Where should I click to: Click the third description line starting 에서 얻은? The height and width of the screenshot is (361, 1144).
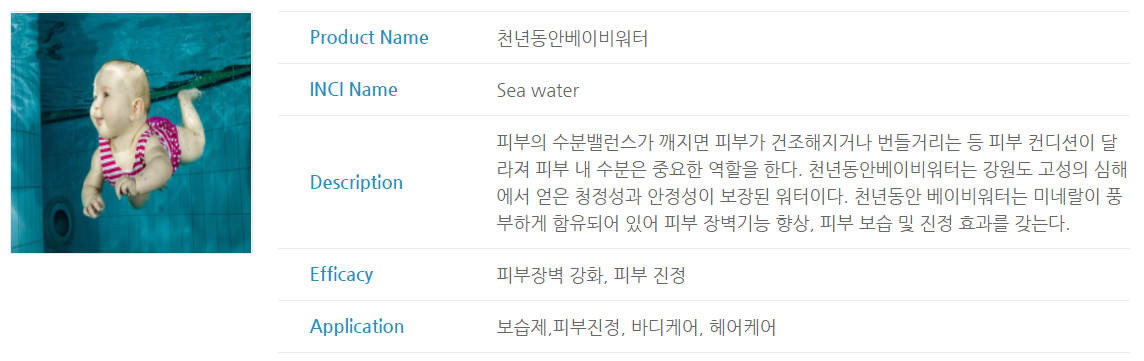812,195
